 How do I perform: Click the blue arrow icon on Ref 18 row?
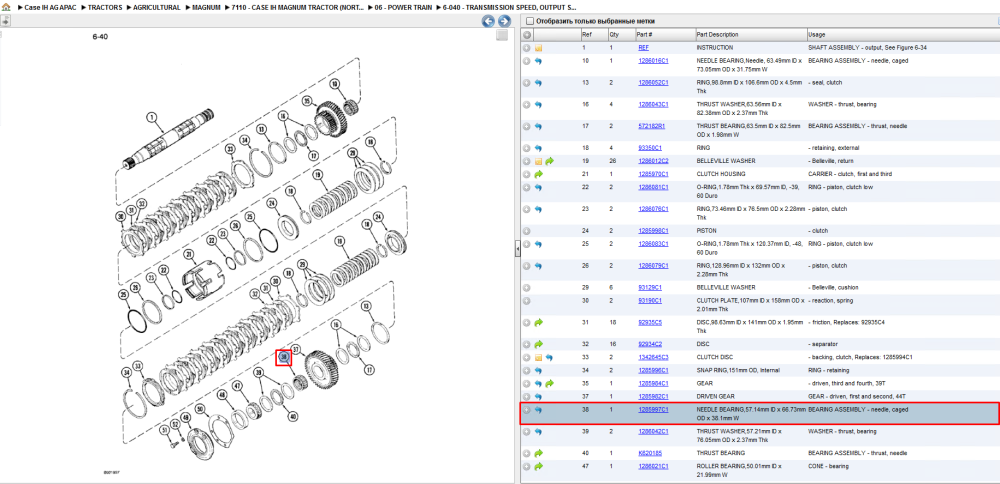(x=538, y=148)
